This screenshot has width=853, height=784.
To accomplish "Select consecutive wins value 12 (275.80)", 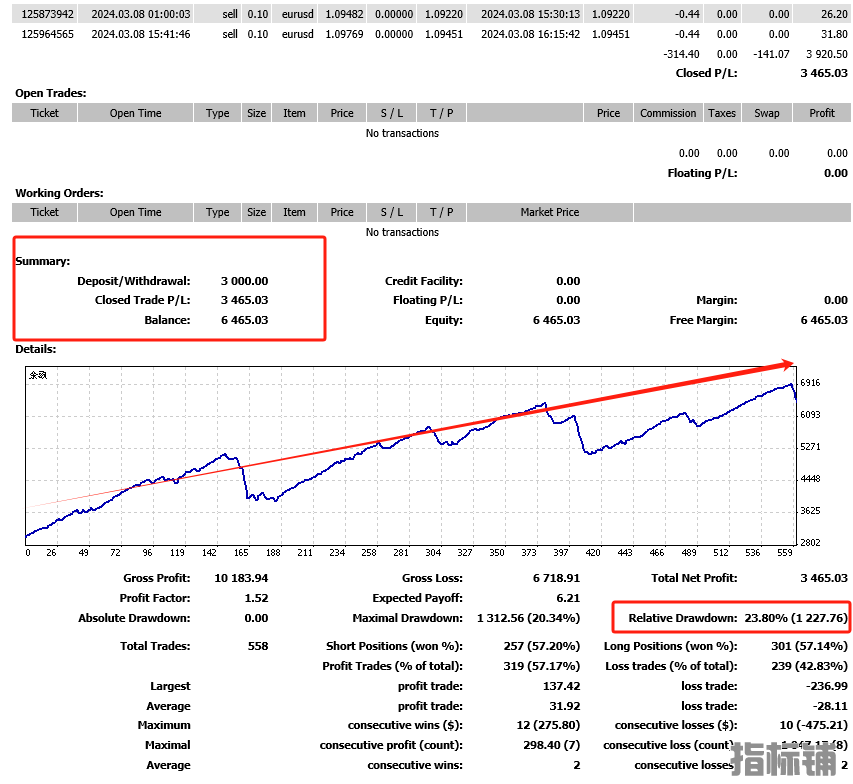I will click(548, 726).
